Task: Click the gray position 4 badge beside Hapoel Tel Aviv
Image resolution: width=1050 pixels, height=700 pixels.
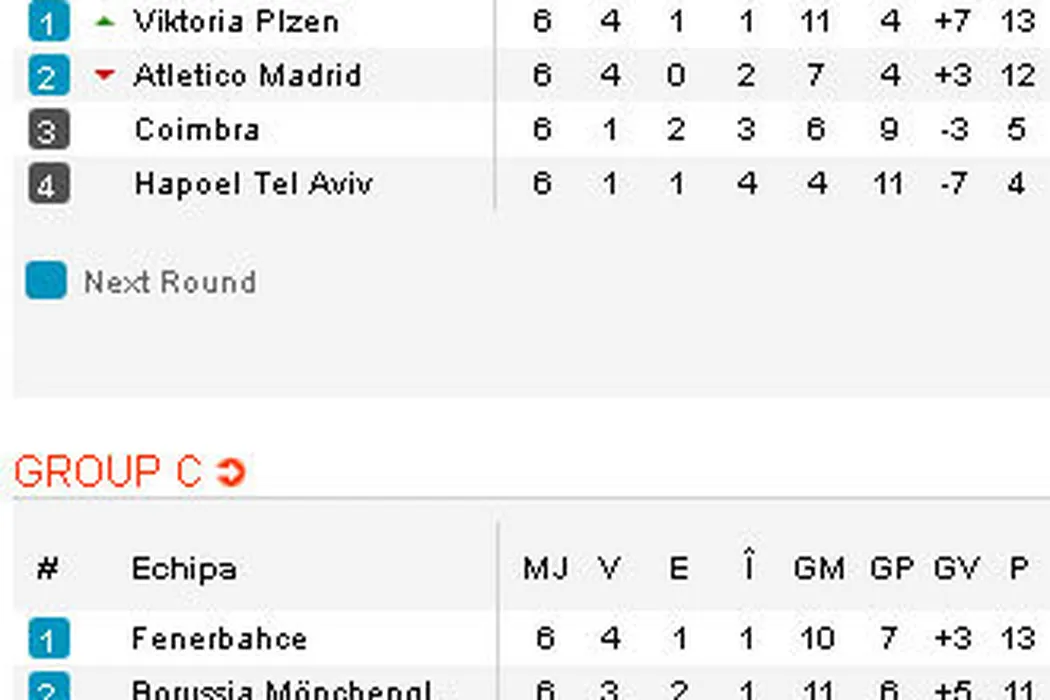Action: point(48,185)
